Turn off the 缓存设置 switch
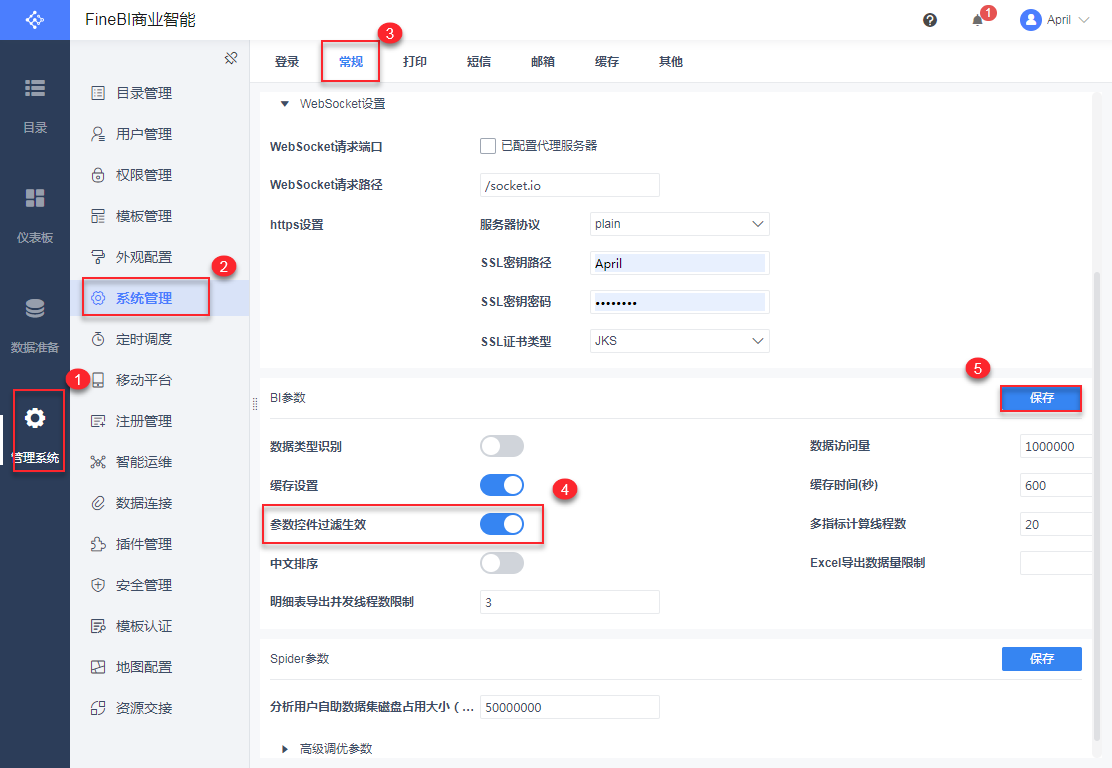This screenshot has width=1112, height=768. click(501, 485)
